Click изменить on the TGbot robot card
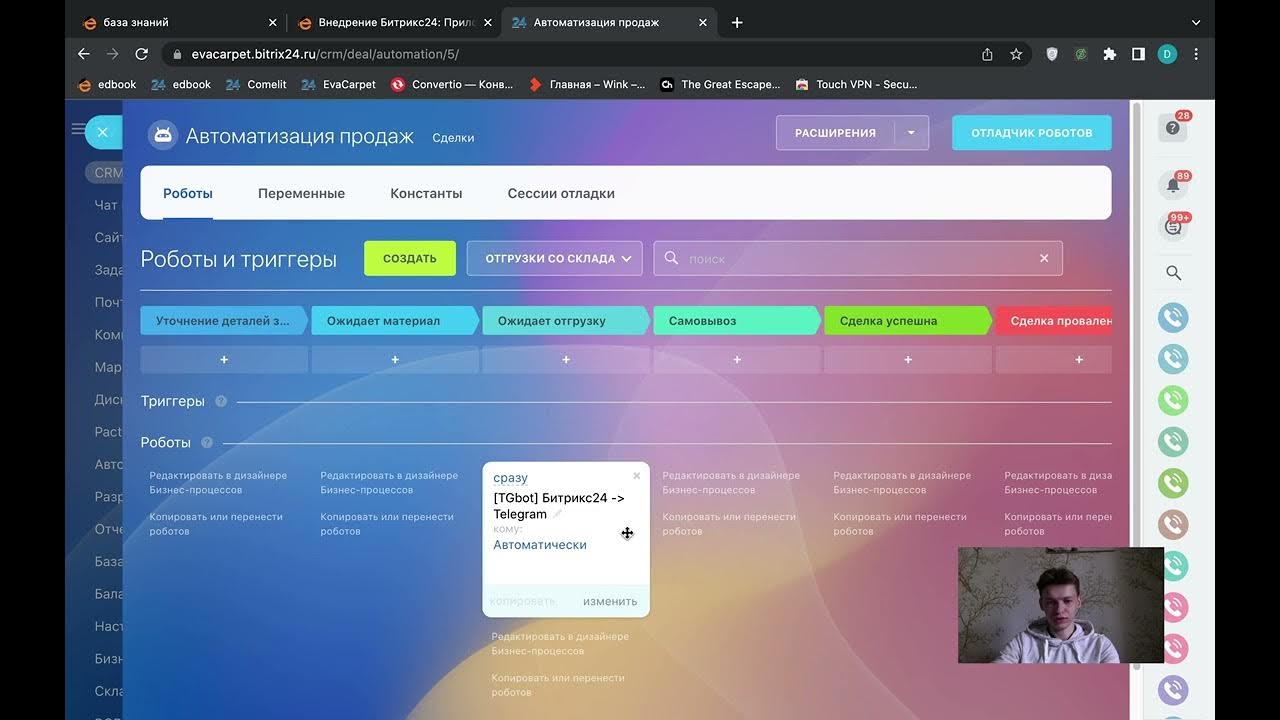 (610, 601)
